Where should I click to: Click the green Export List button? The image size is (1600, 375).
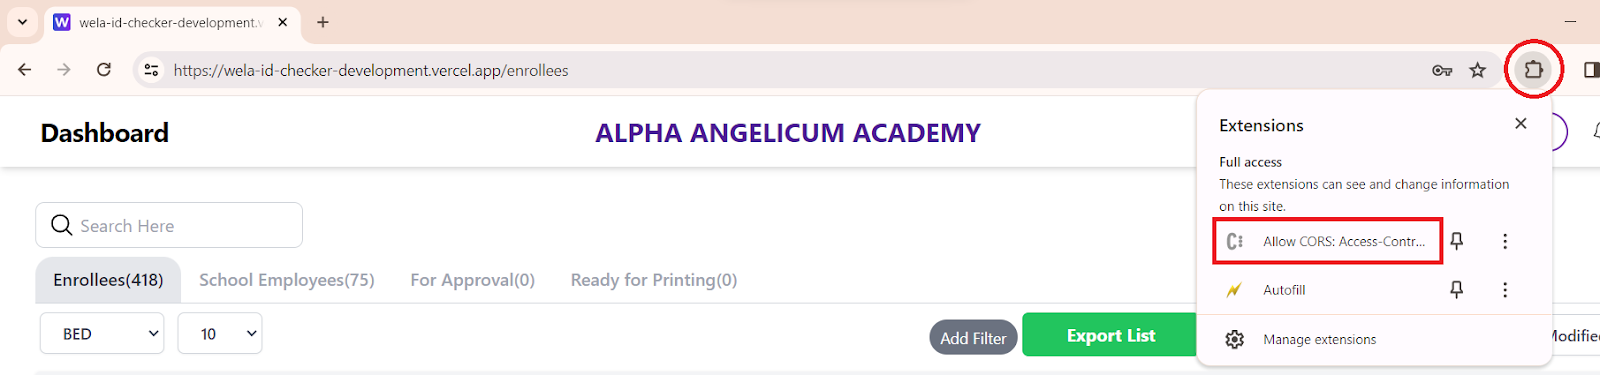(1110, 335)
